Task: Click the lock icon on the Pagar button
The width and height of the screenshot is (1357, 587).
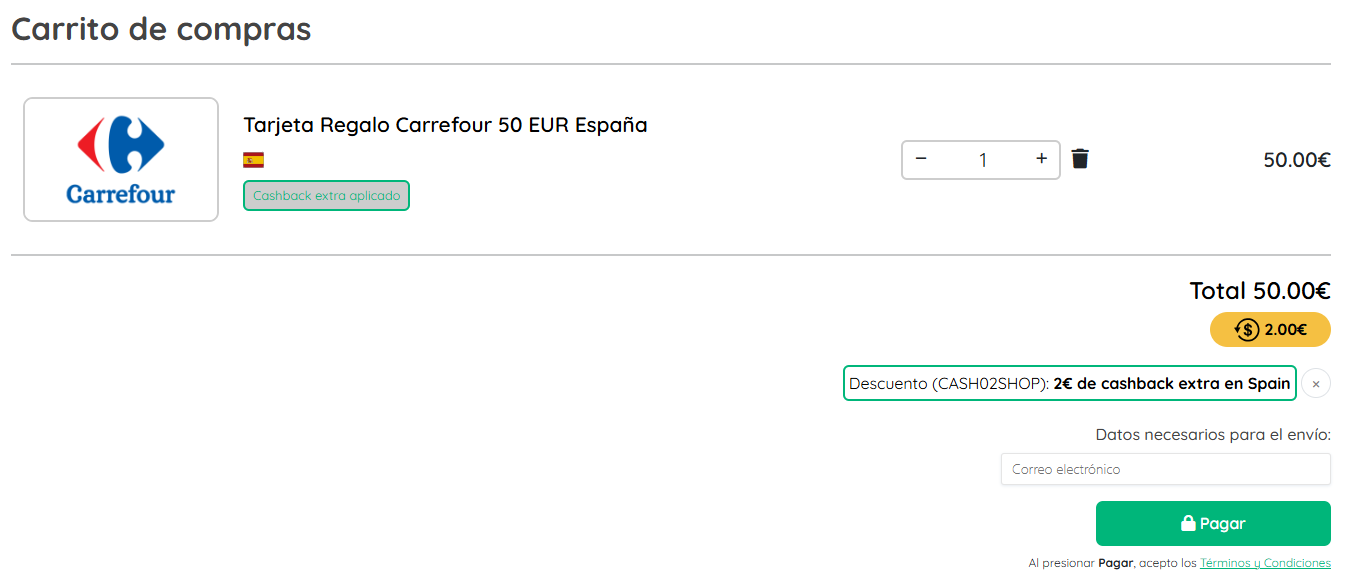Action: pos(1188,523)
